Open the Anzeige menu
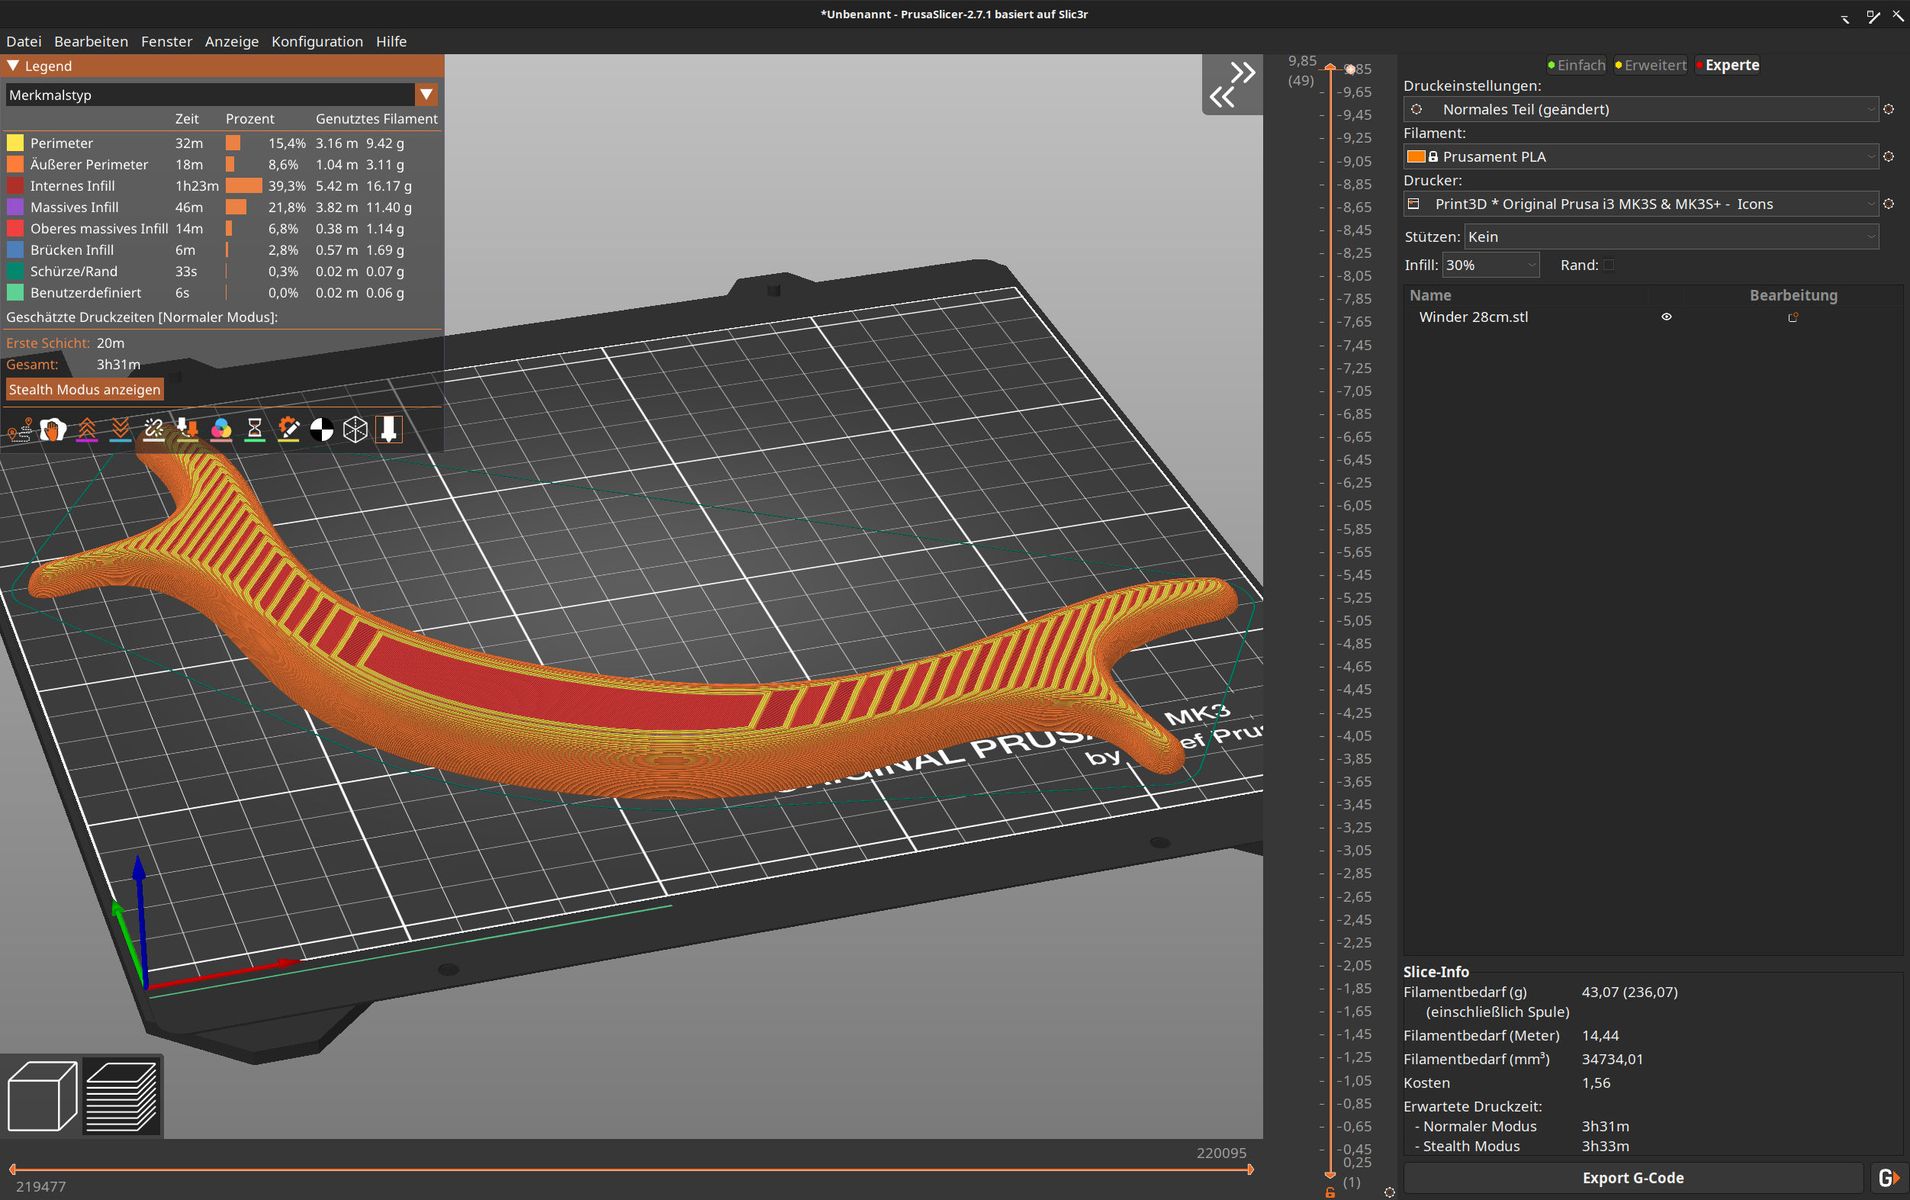Image resolution: width=1910 pixels, height=1200 pixels. tap(231, 41)
